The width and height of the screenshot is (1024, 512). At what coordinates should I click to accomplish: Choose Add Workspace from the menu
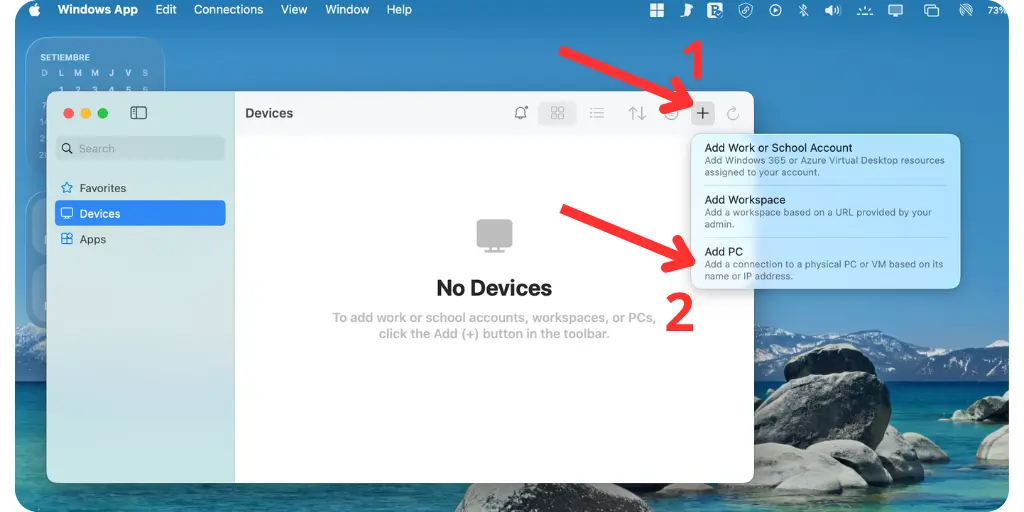[825, 211]
